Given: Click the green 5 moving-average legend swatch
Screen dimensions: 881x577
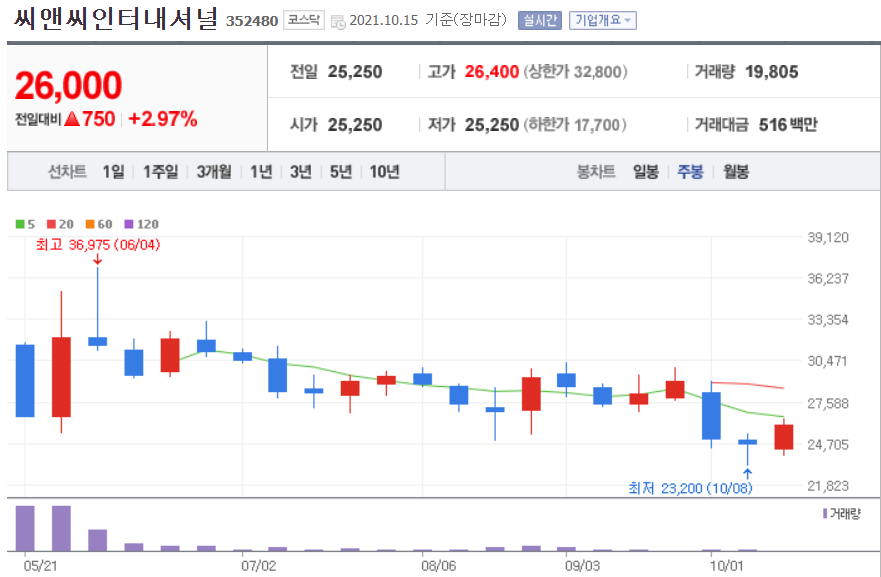Looking at the screenshot, I should tap(20, 224).
